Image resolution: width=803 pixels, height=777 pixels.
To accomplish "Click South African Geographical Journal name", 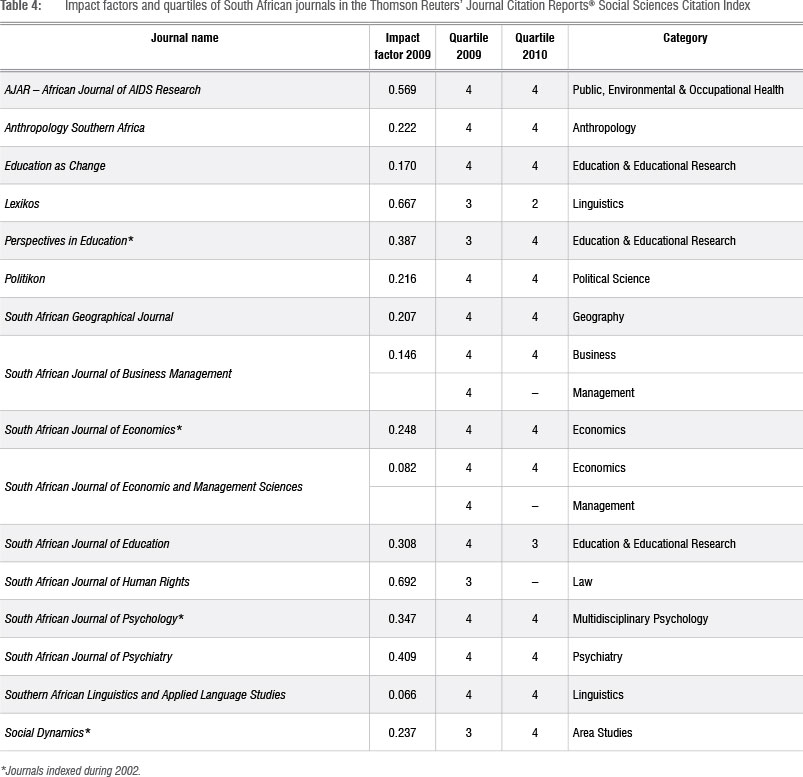I will (89, 317).
